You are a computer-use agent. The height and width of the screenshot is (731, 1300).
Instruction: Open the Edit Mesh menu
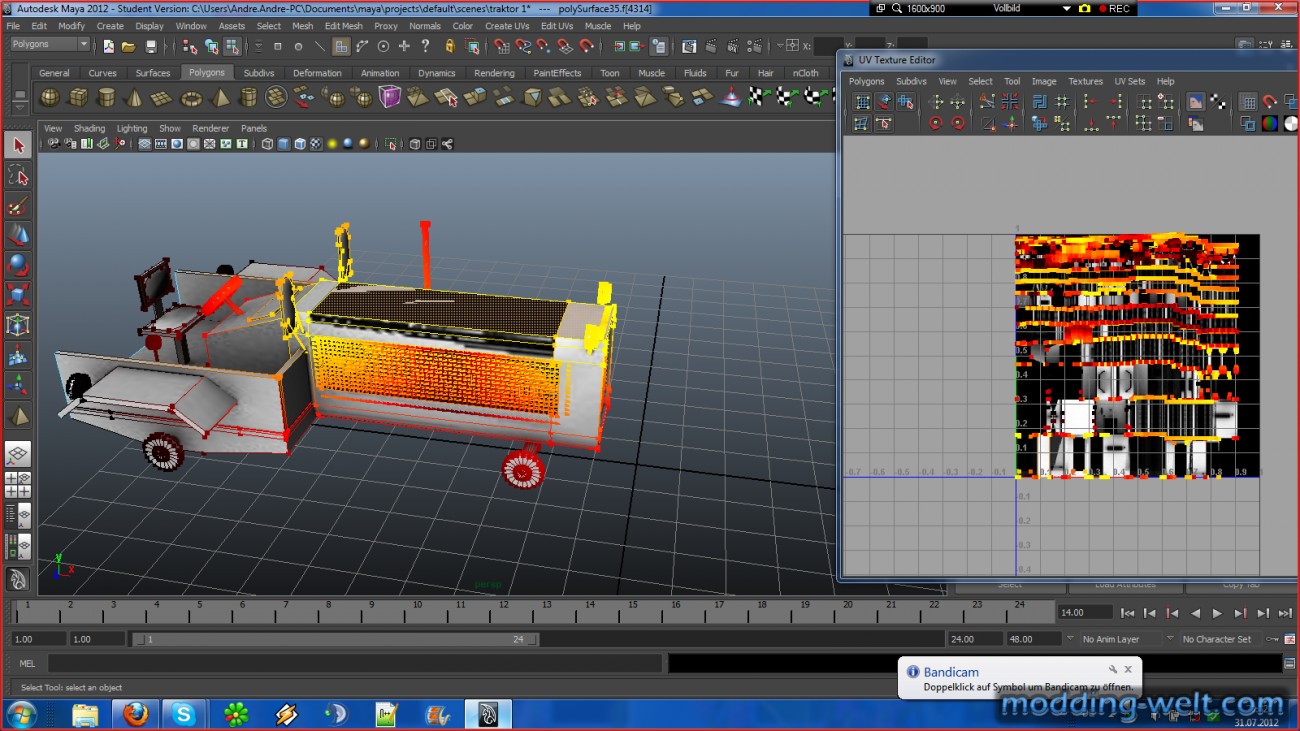343,26
